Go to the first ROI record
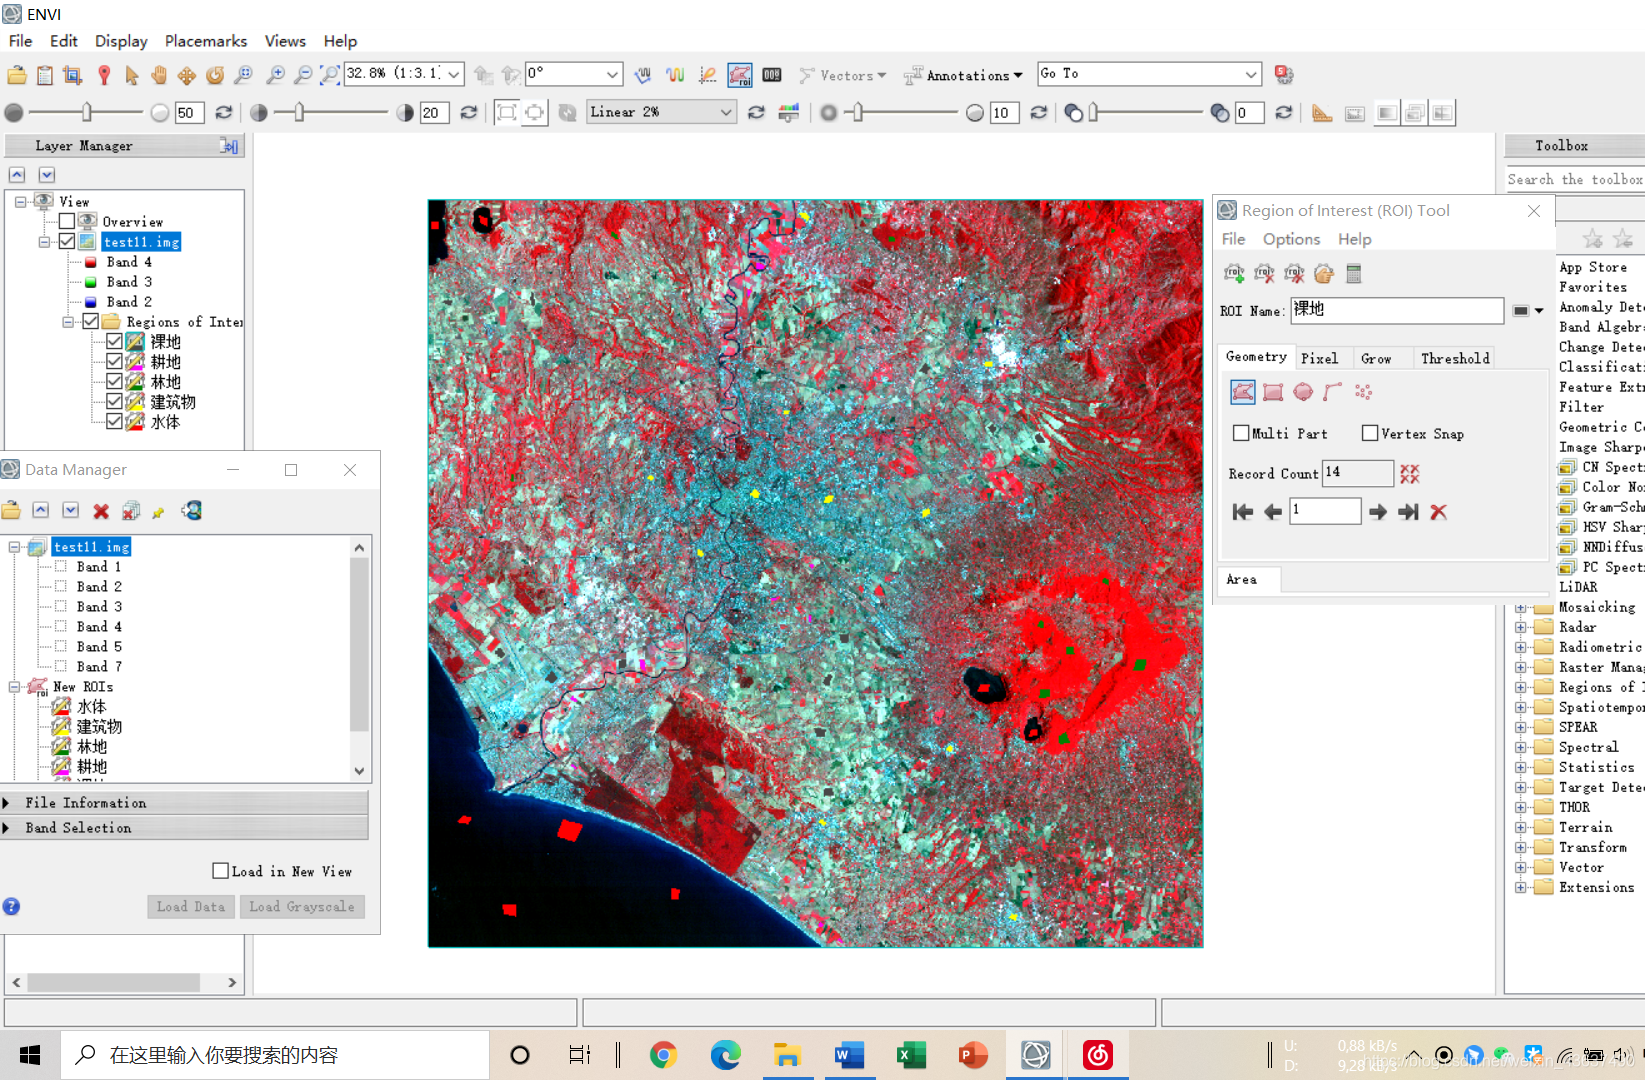Image resolution: width=1645 pixels, height=1080 pixels. (1243, 512)
